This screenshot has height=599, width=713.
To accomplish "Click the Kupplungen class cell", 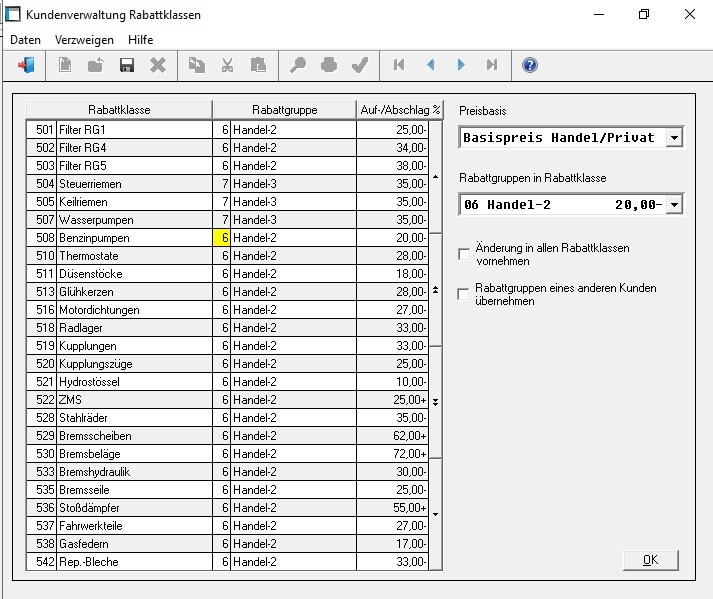I will tap(134, 346).
